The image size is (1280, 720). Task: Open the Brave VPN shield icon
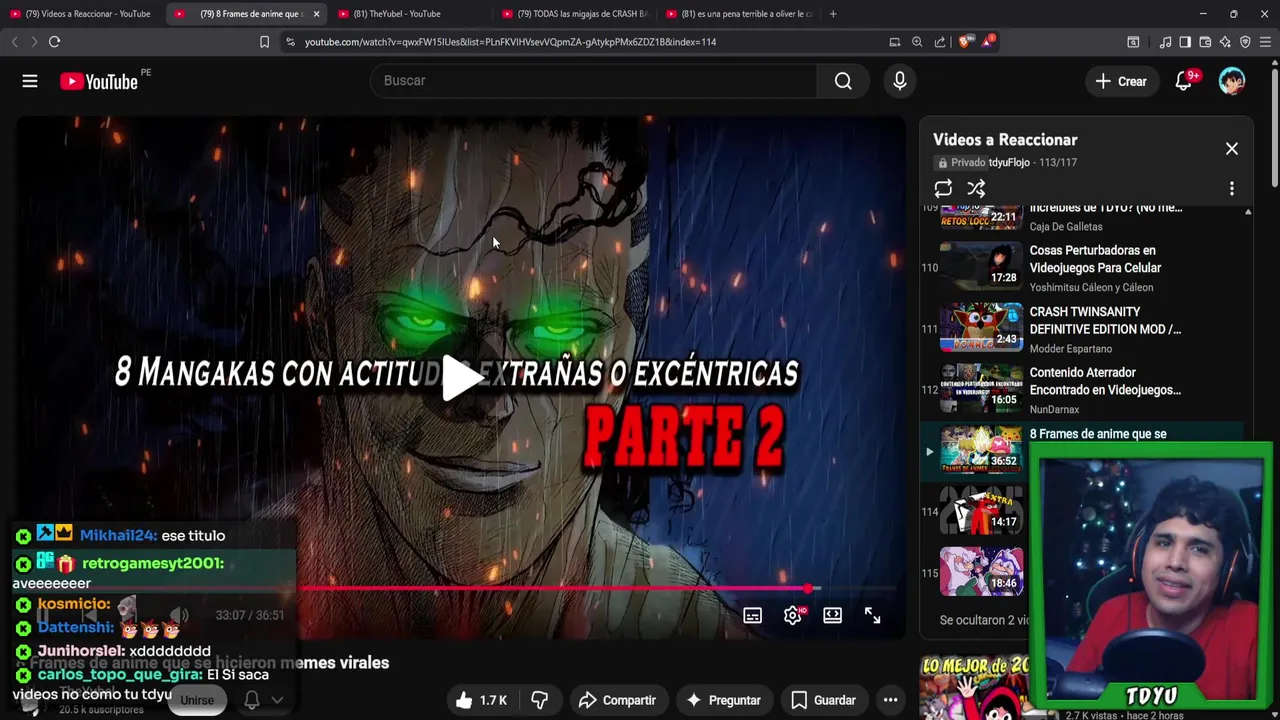pos(1245,42)
